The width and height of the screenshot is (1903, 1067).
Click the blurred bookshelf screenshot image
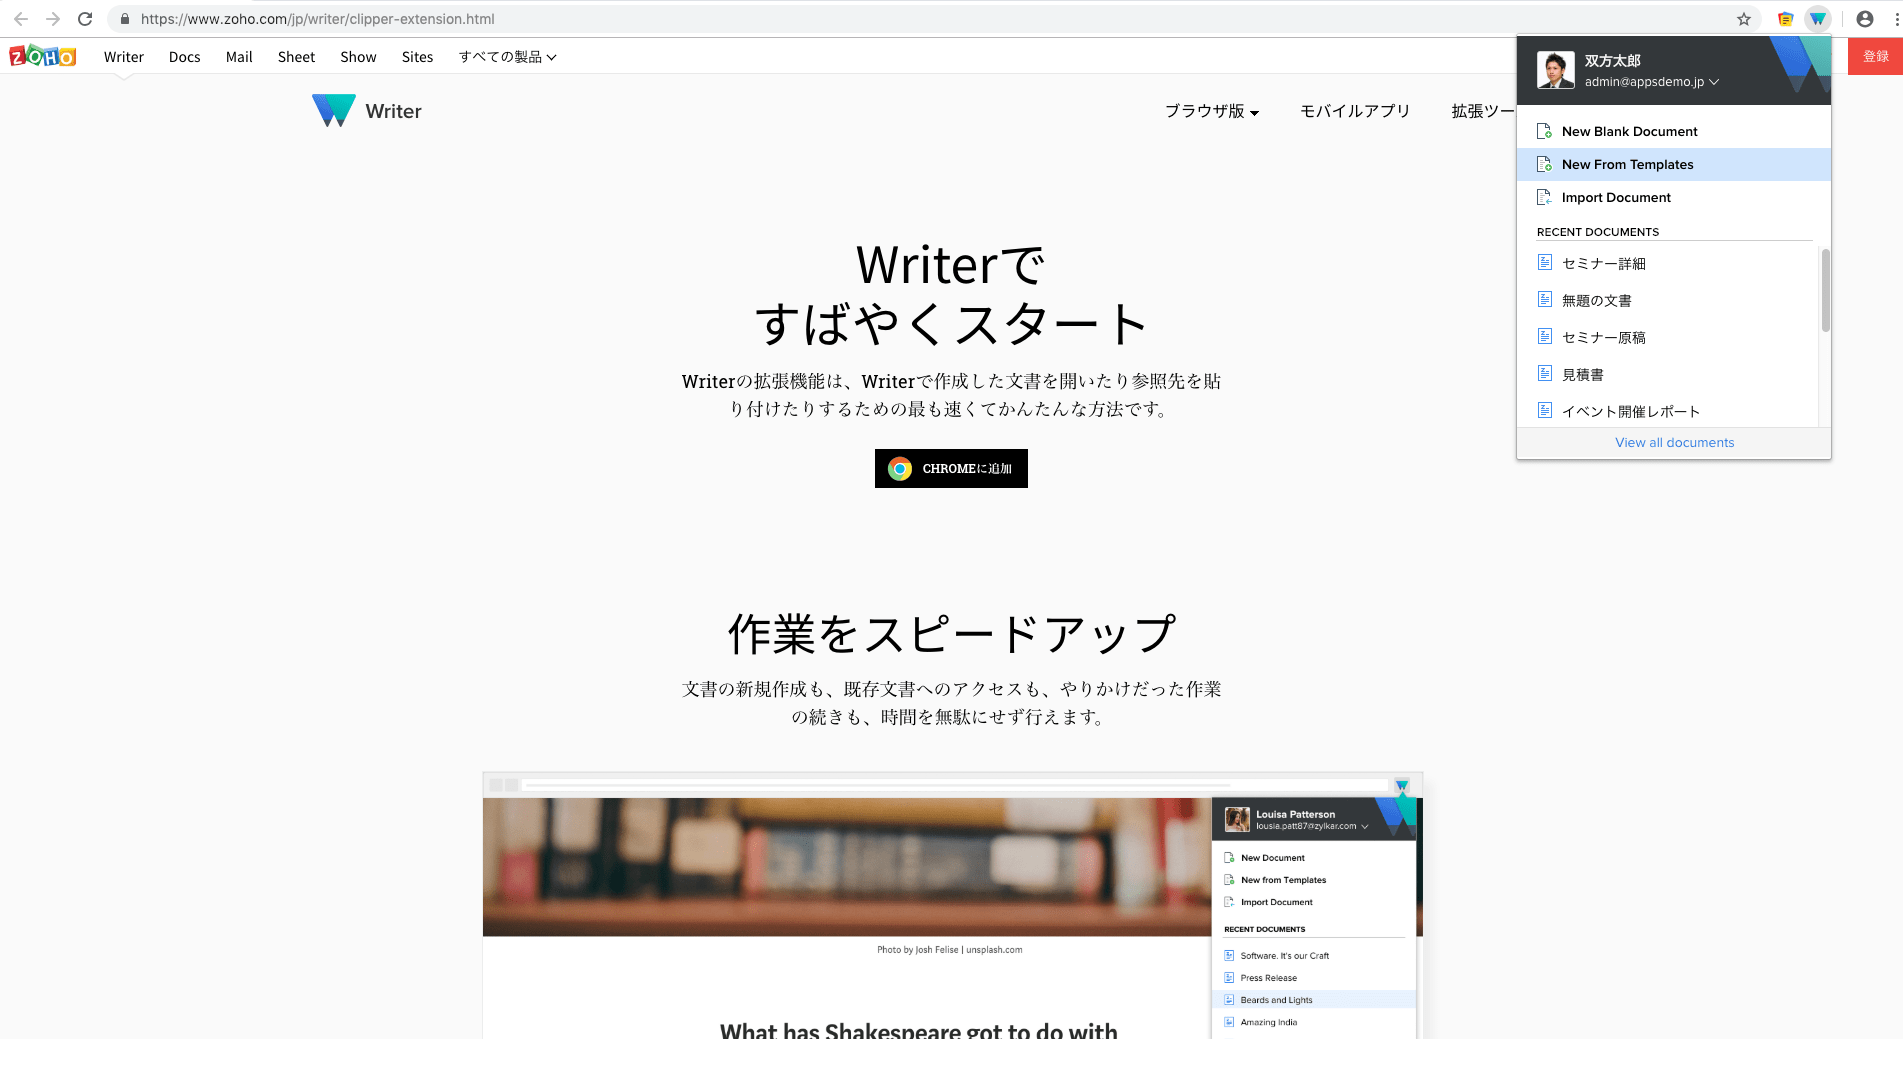[x=846, y=866]
